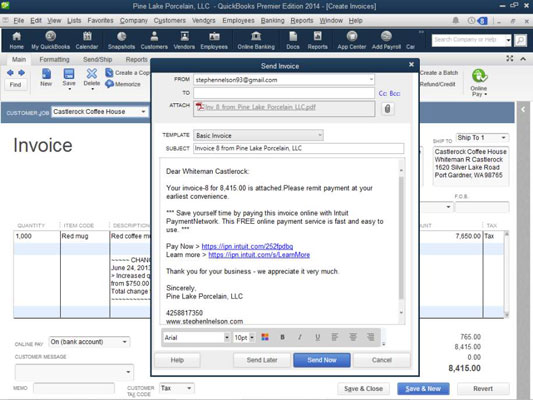
Task: Open the App Center icon
Action: (351, 40)
